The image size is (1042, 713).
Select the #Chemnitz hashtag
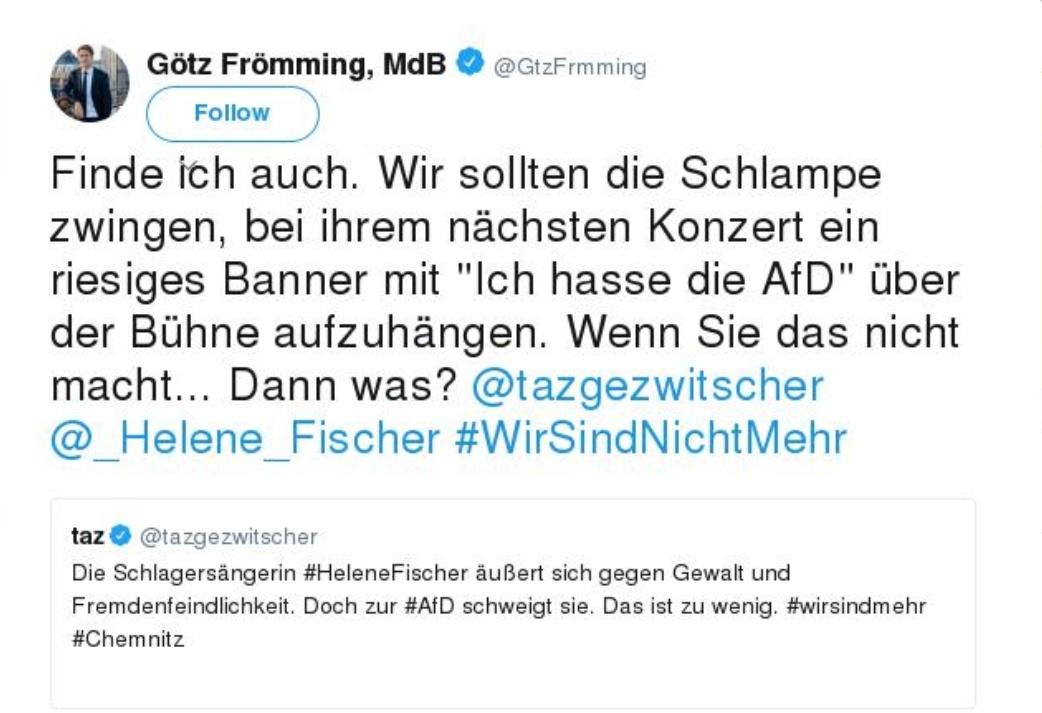[114, 639]
